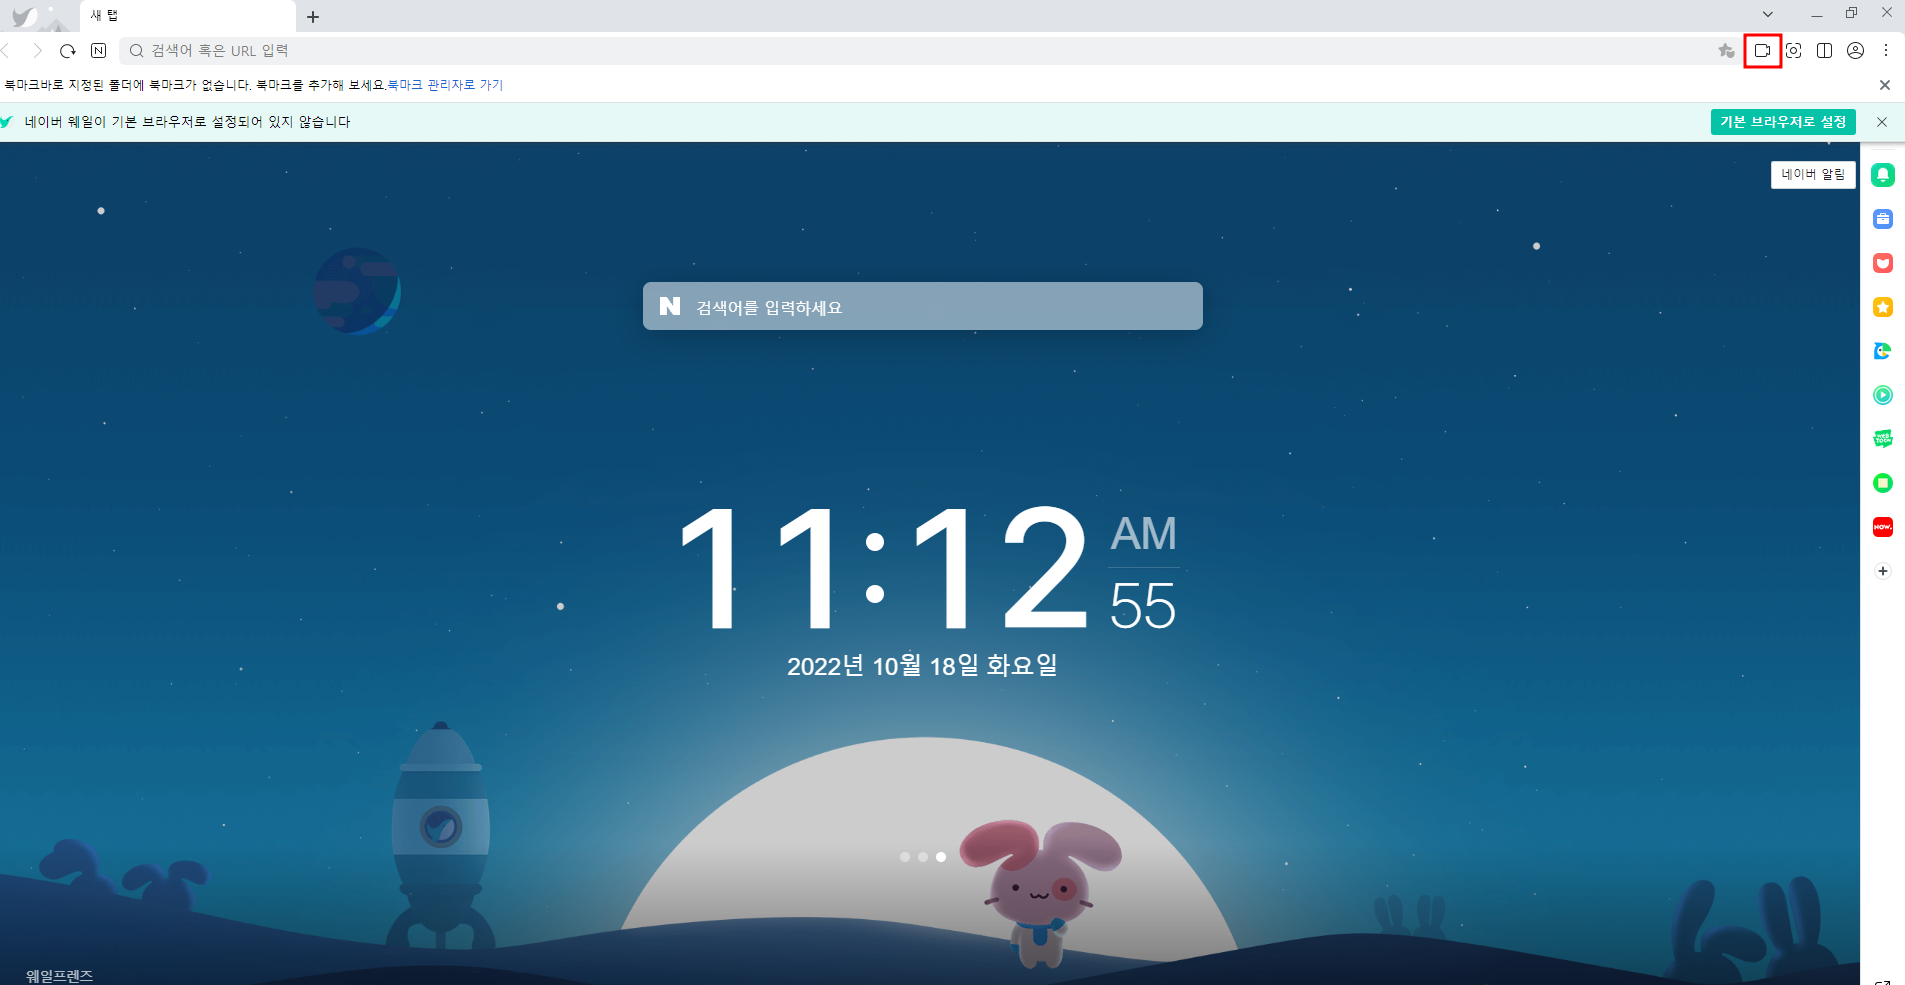
Task: Click the magnifier icon in address bar
Action: click(137, 50)
